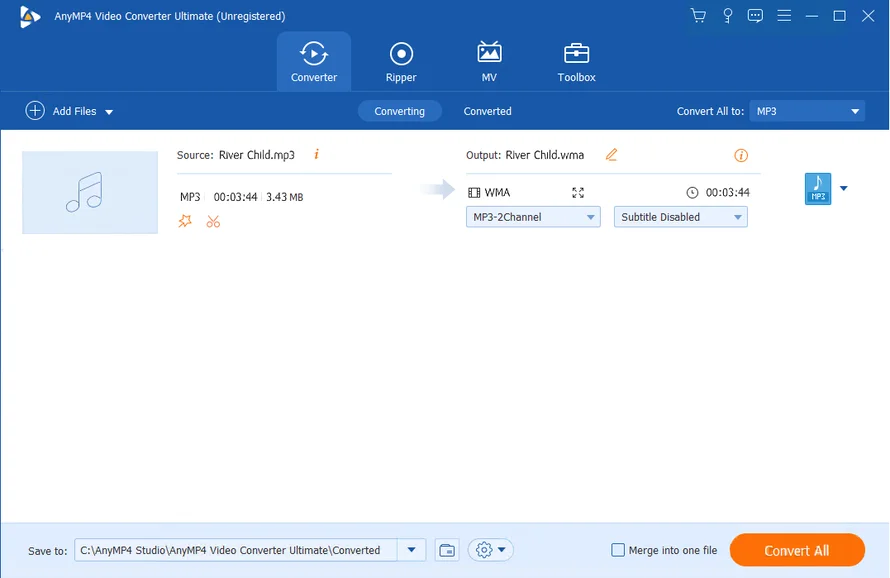Minimize the AnyMP4 window

click(812, 16)
